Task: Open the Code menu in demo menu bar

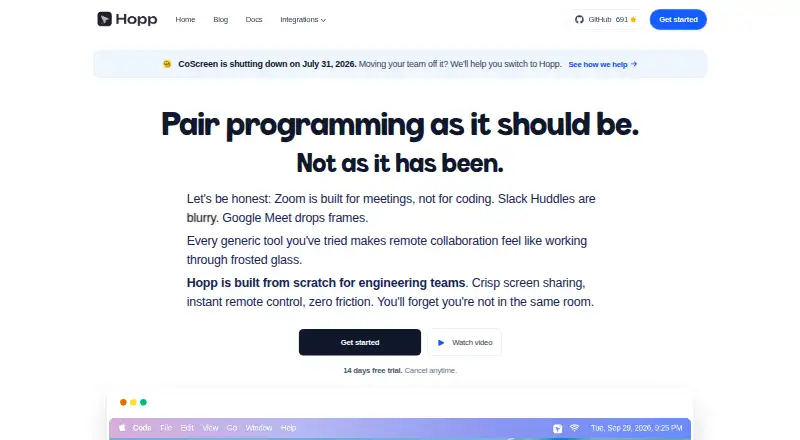Action: [x=142, y=428]
